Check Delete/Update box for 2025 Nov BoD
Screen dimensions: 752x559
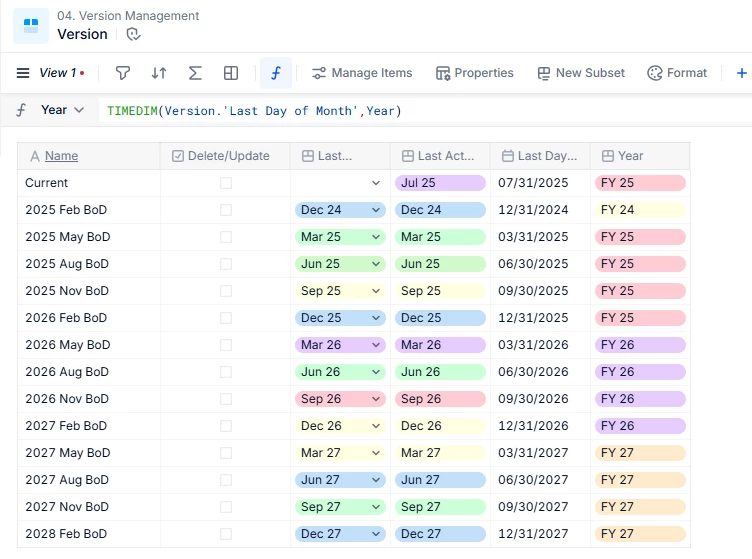click(226, 291)
